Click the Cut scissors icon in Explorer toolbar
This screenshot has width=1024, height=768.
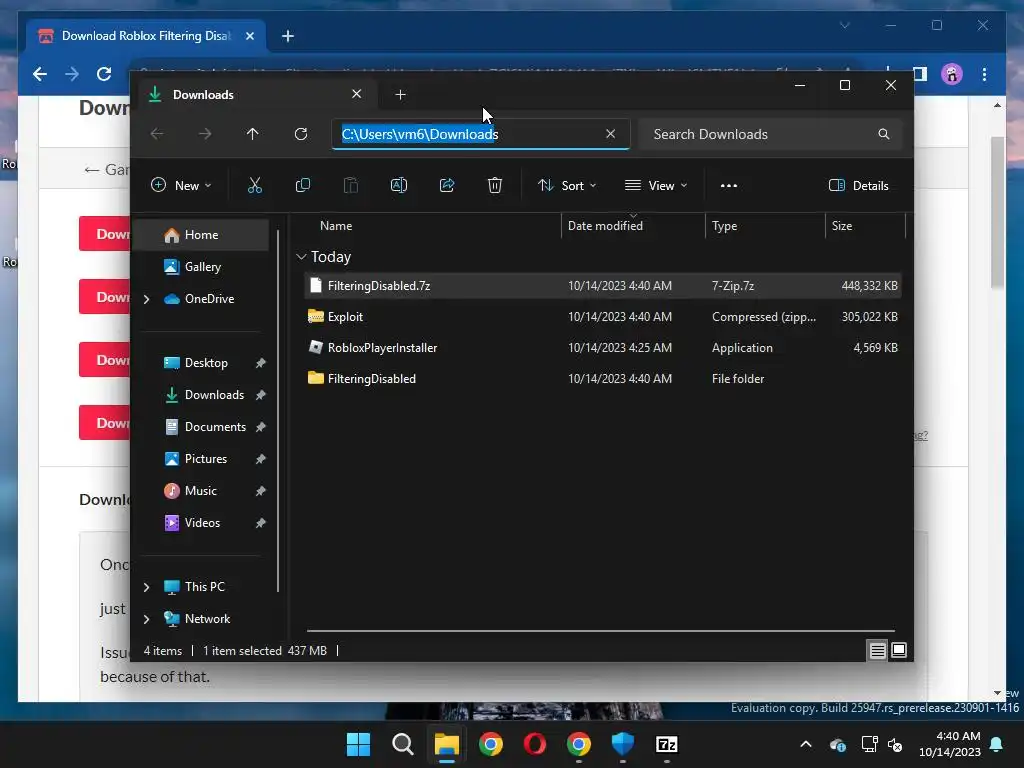[x=255, y=185]
